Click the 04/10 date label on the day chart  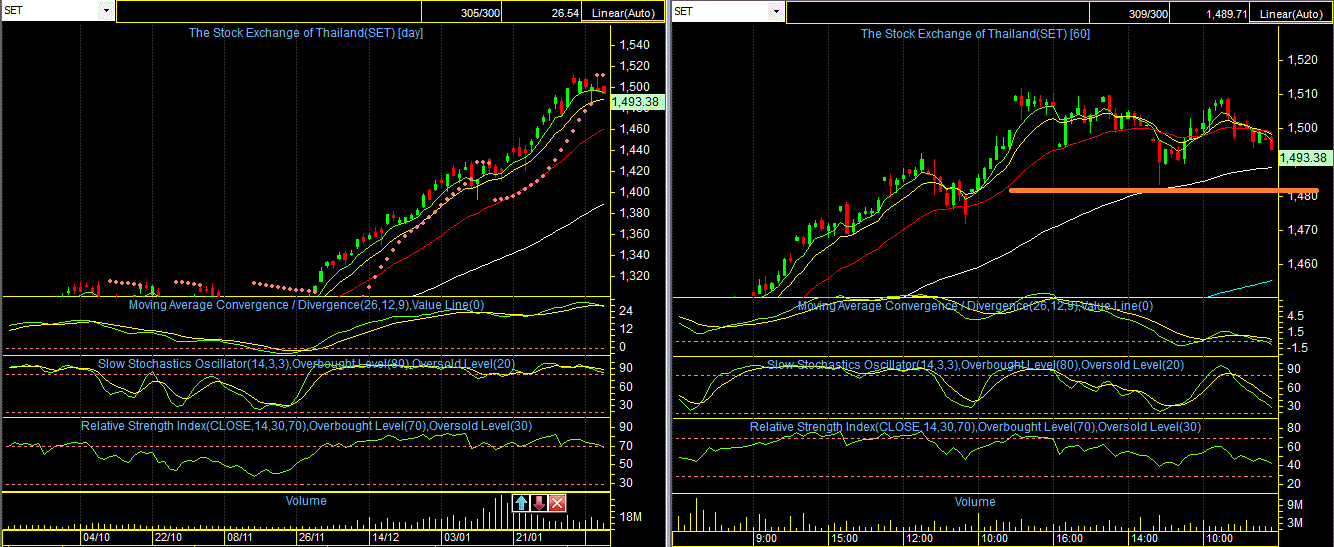pos(96,538)
